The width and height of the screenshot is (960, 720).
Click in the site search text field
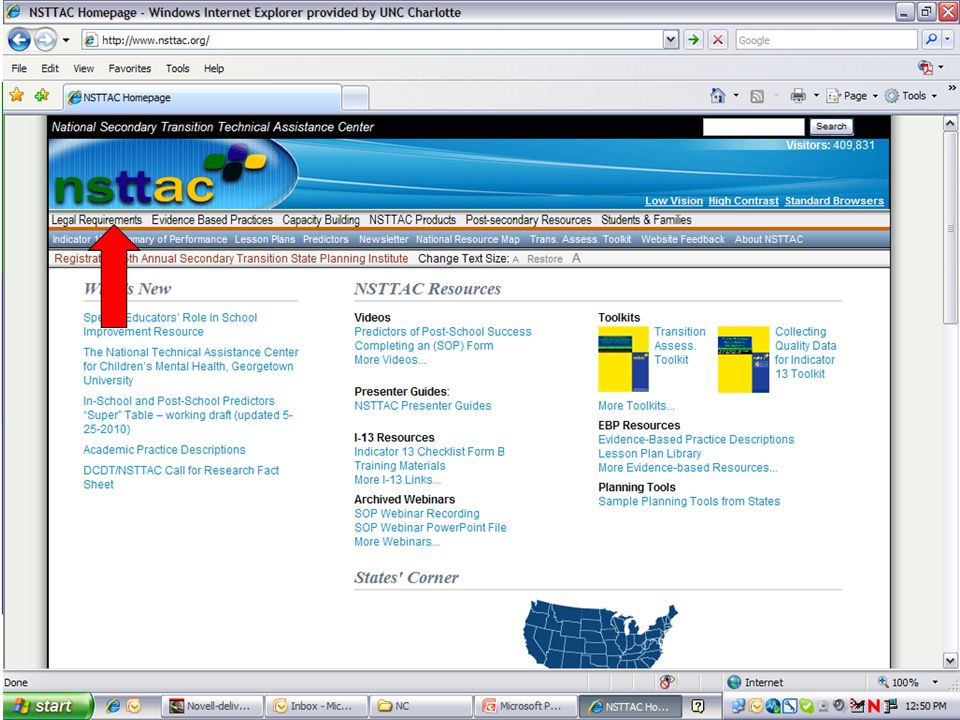point(753,127)
